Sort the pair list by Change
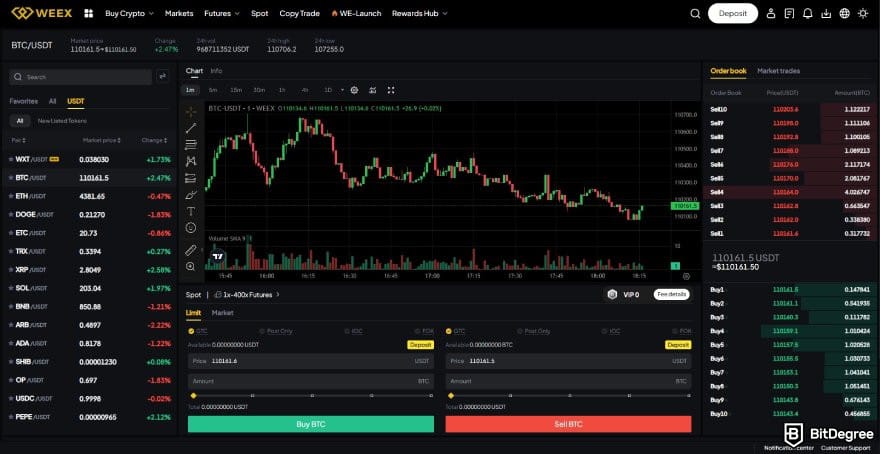The width and height of the screenshot is (880, 454). [x=154, y=140]
